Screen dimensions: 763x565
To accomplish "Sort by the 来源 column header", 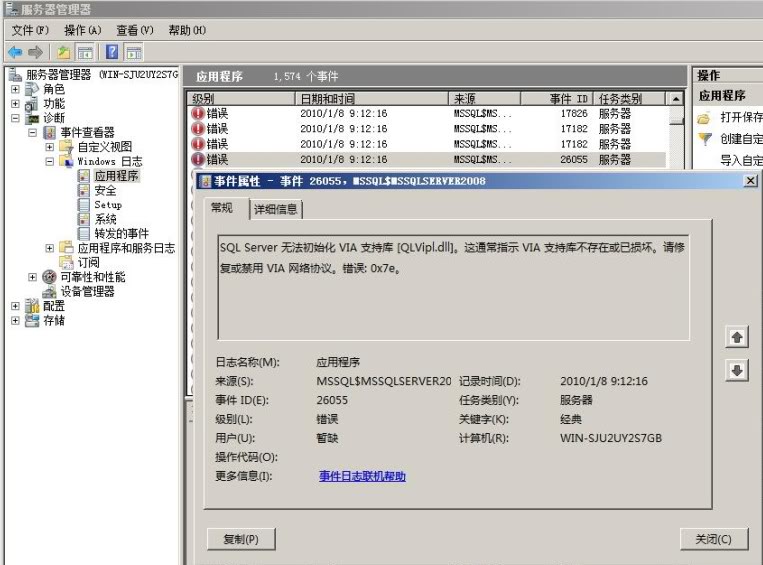I will click(x=484, y=99).
